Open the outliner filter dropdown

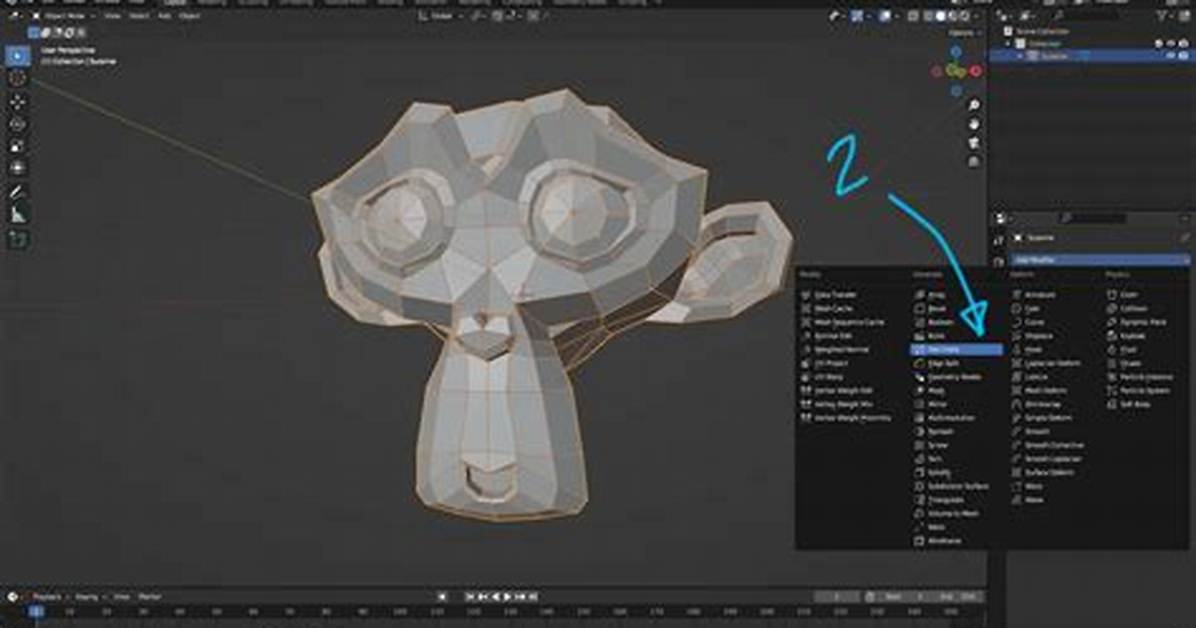click(1165, 16)
